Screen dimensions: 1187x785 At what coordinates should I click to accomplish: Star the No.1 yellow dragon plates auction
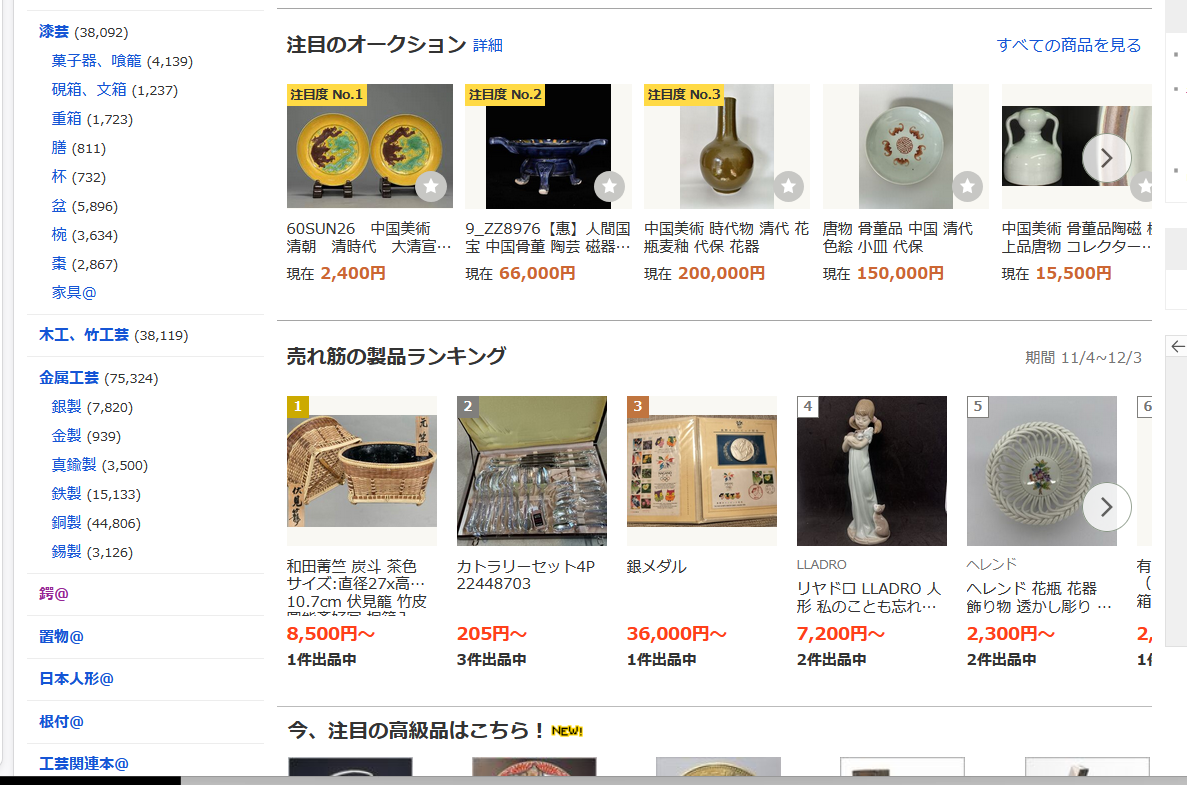pos(431,186)
